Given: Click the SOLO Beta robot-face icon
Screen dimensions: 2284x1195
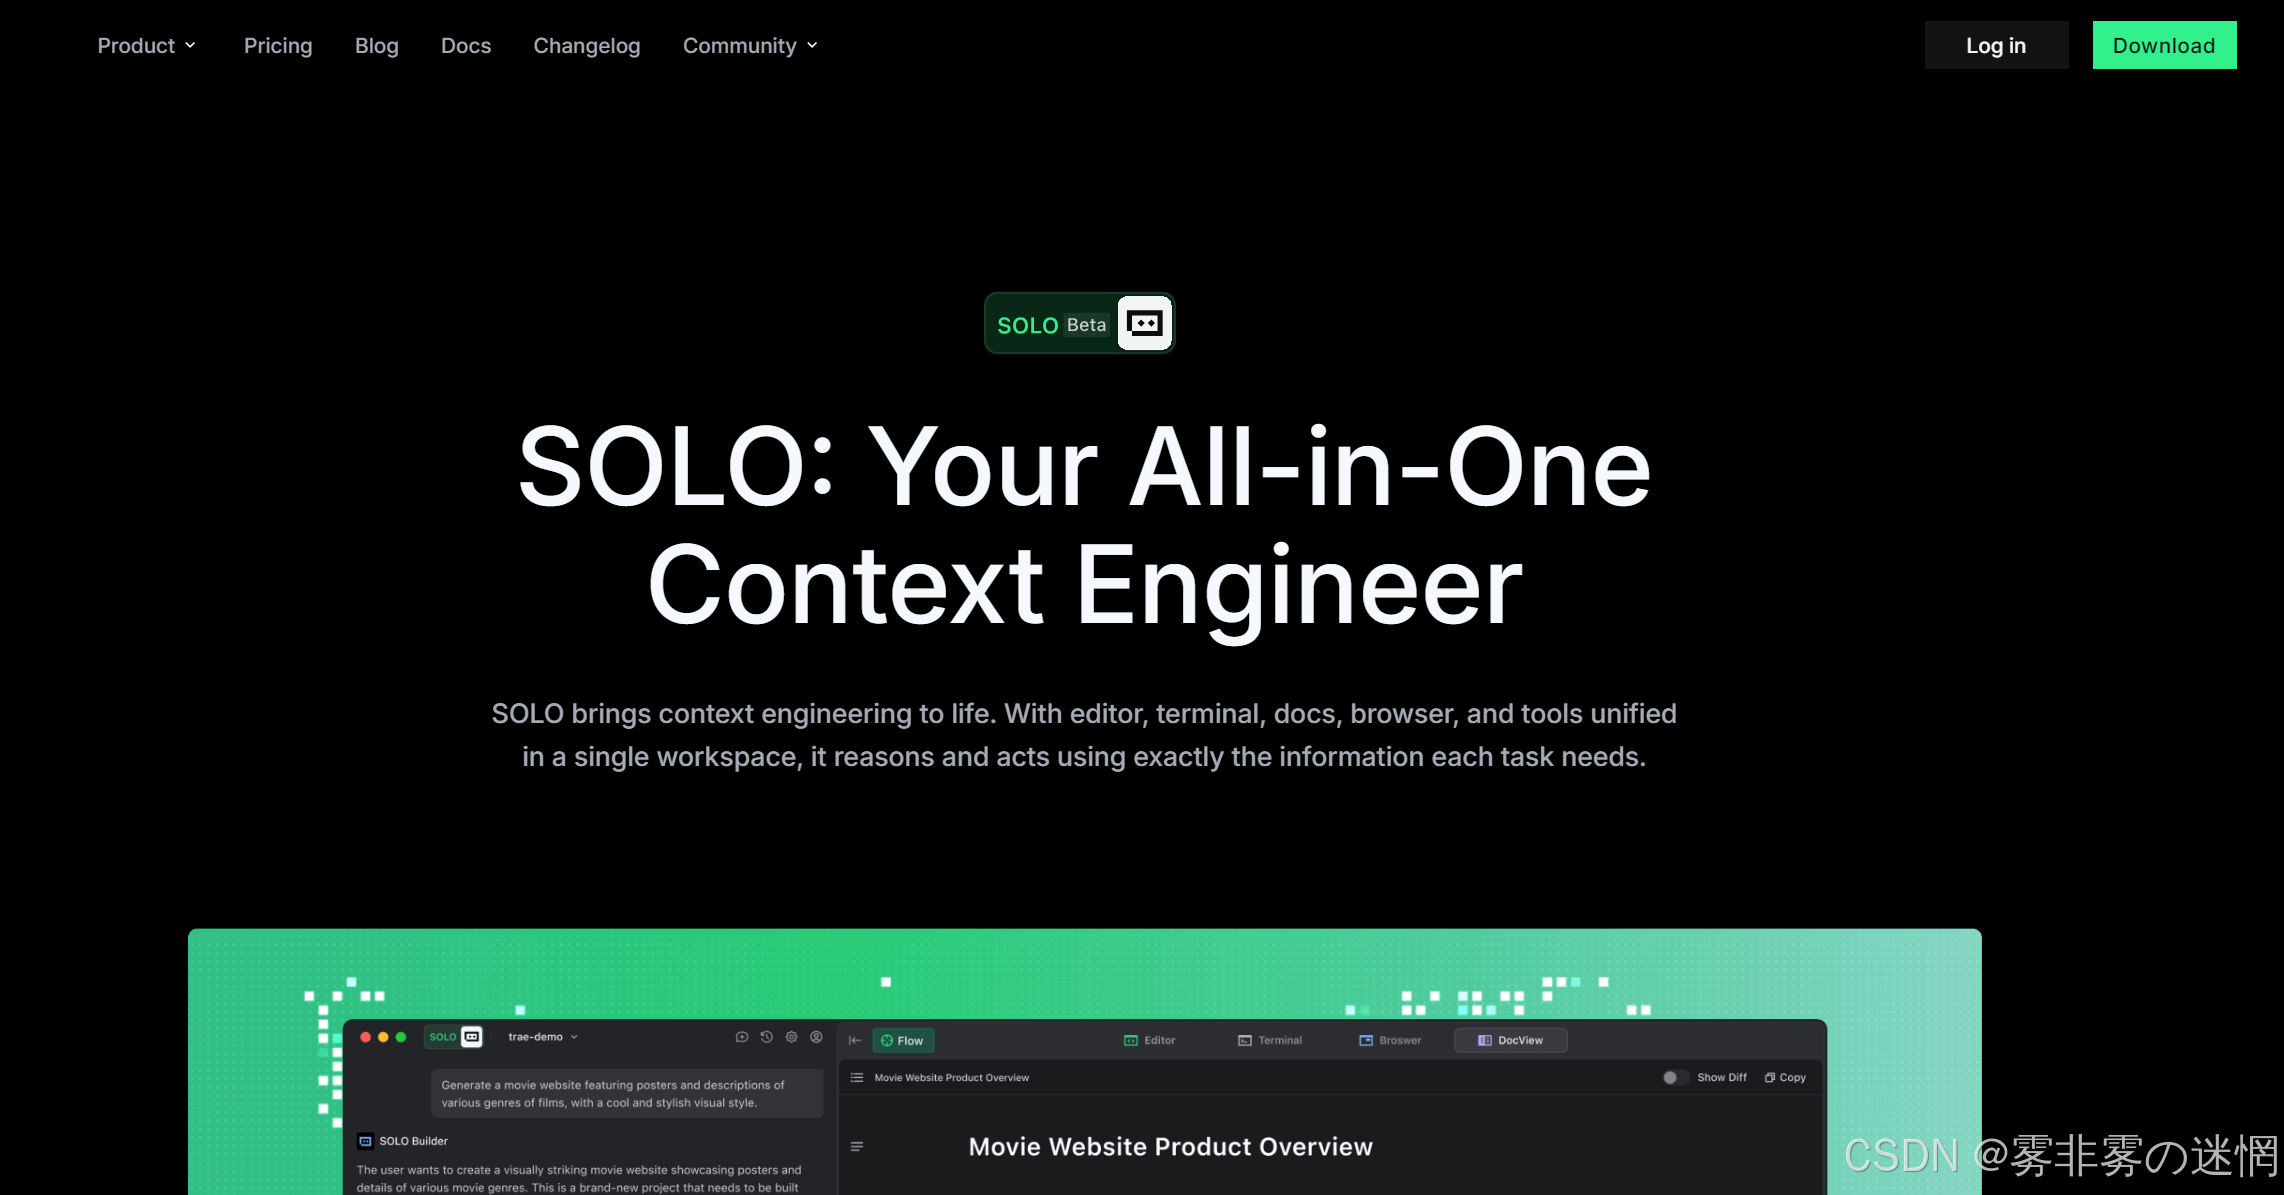Looking at the screenshot, I should [1144, 323].
